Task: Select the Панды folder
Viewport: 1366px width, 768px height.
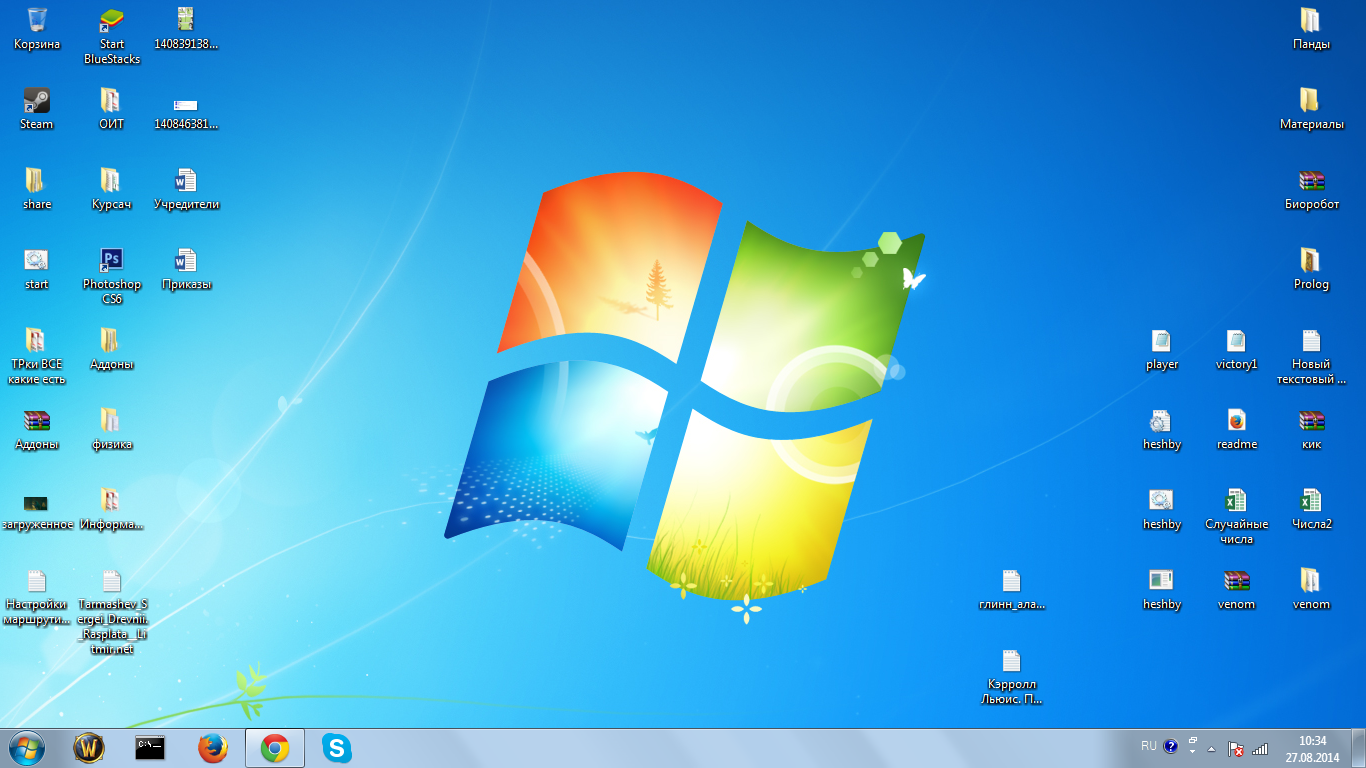Action: (x=1311, y=28)
